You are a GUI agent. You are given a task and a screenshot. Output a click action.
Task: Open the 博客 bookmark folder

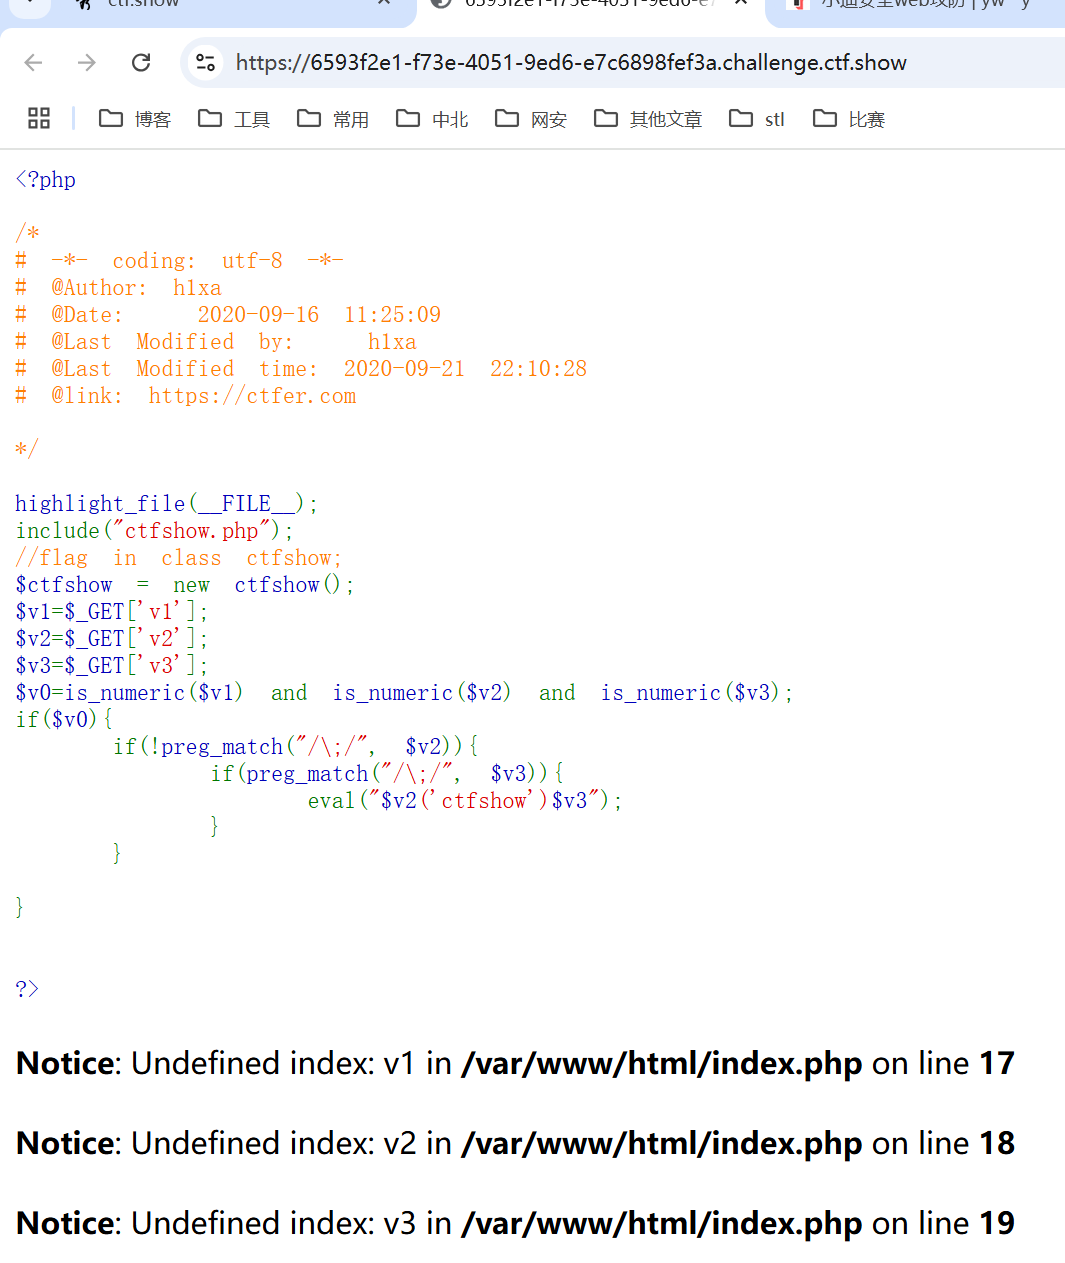135,119
